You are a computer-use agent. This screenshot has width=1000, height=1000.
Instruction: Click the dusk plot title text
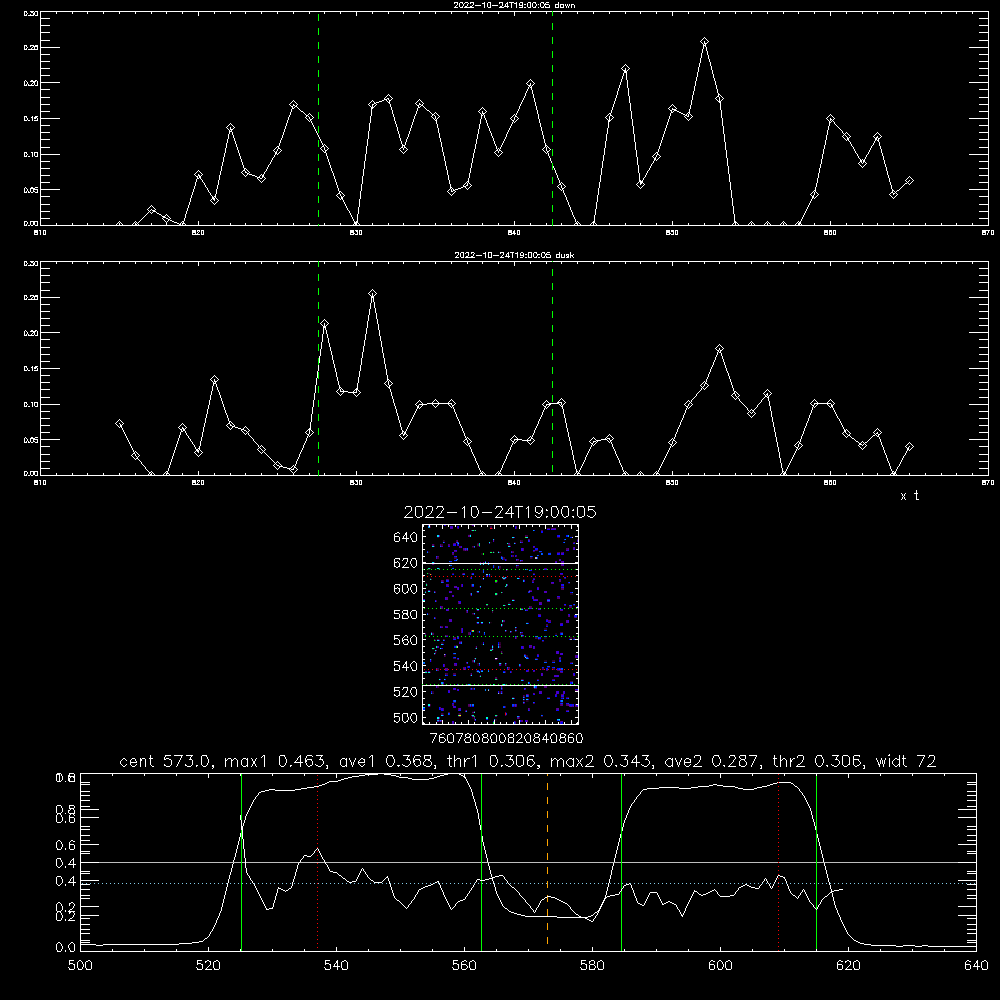514,255
